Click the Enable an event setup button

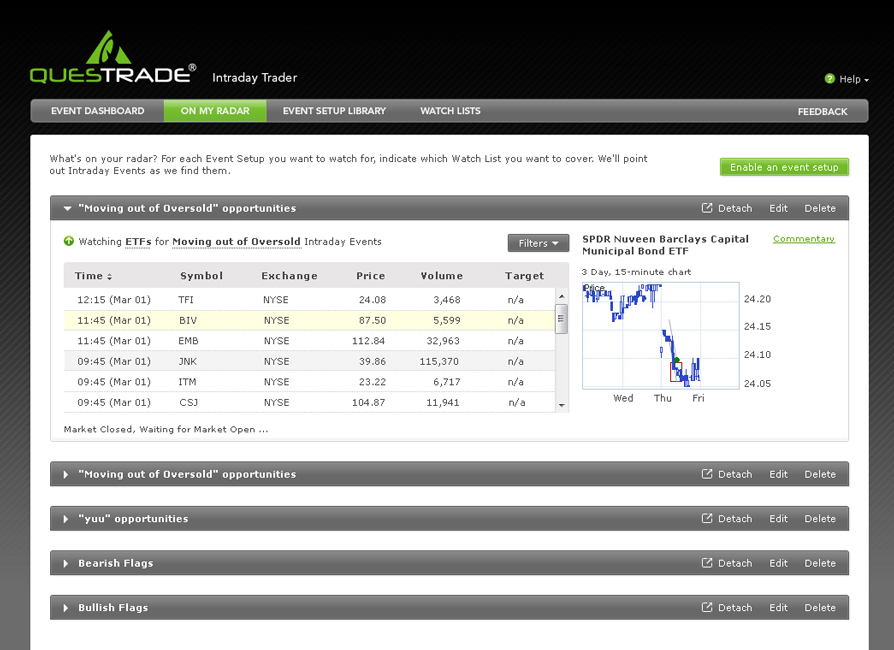[784, 167]
